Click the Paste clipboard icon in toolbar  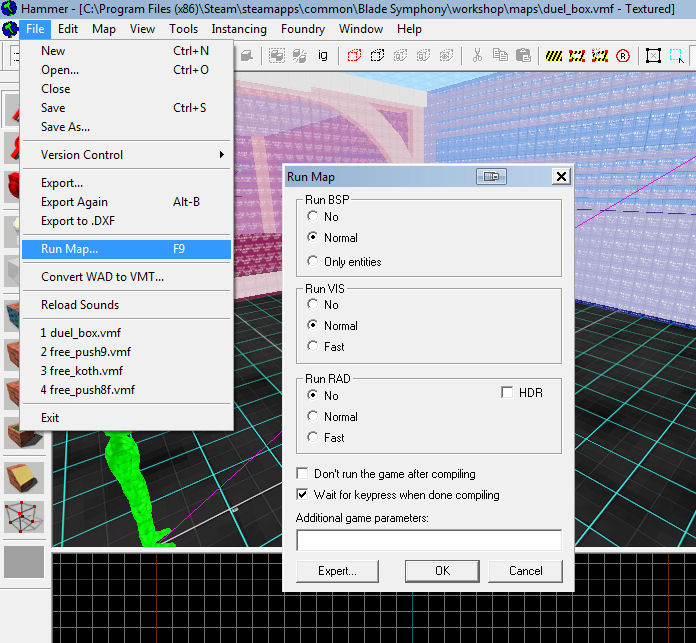[522, 56]
